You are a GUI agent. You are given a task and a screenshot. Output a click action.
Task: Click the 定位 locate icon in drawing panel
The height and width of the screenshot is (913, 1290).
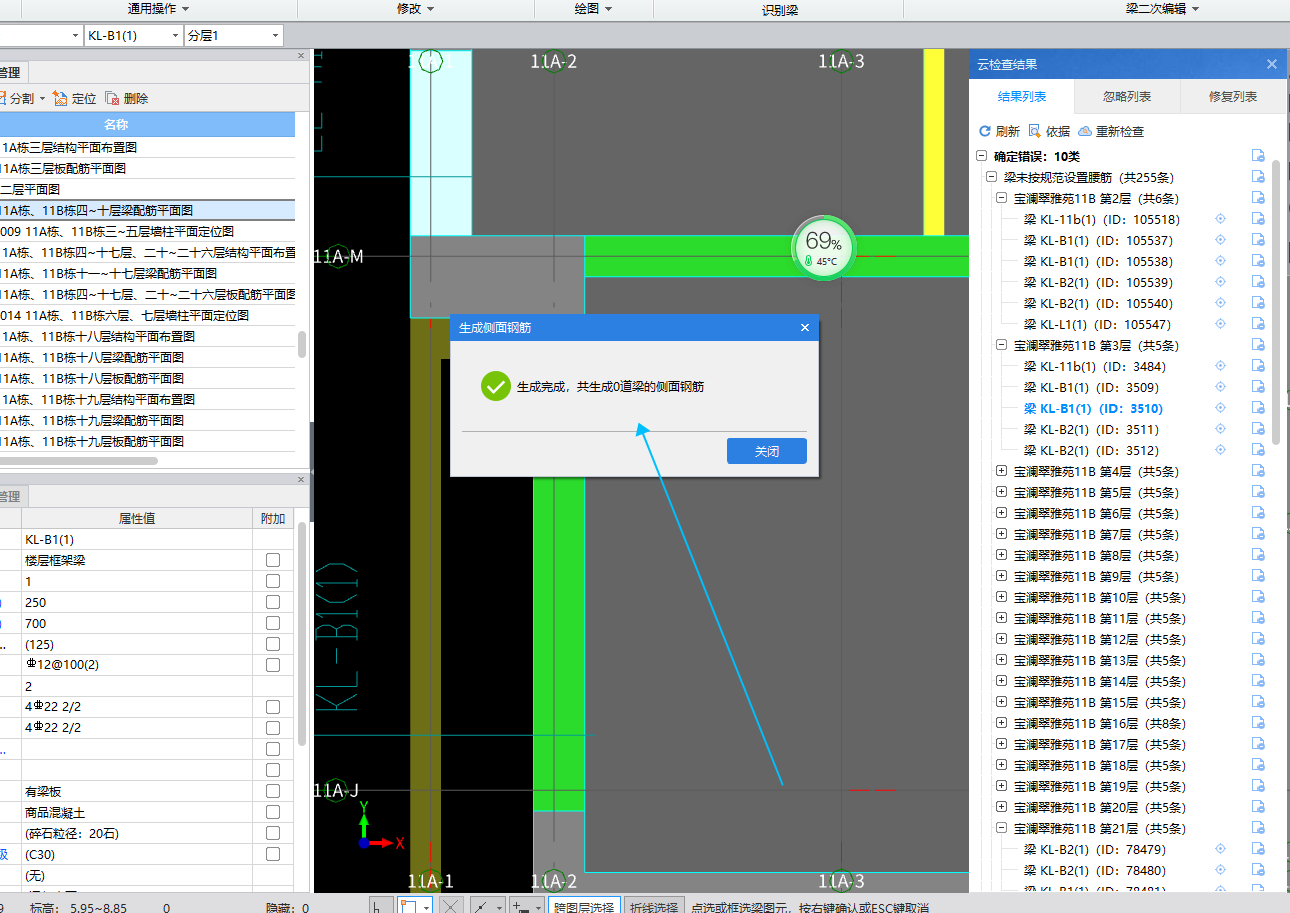[x=60, y=98]
